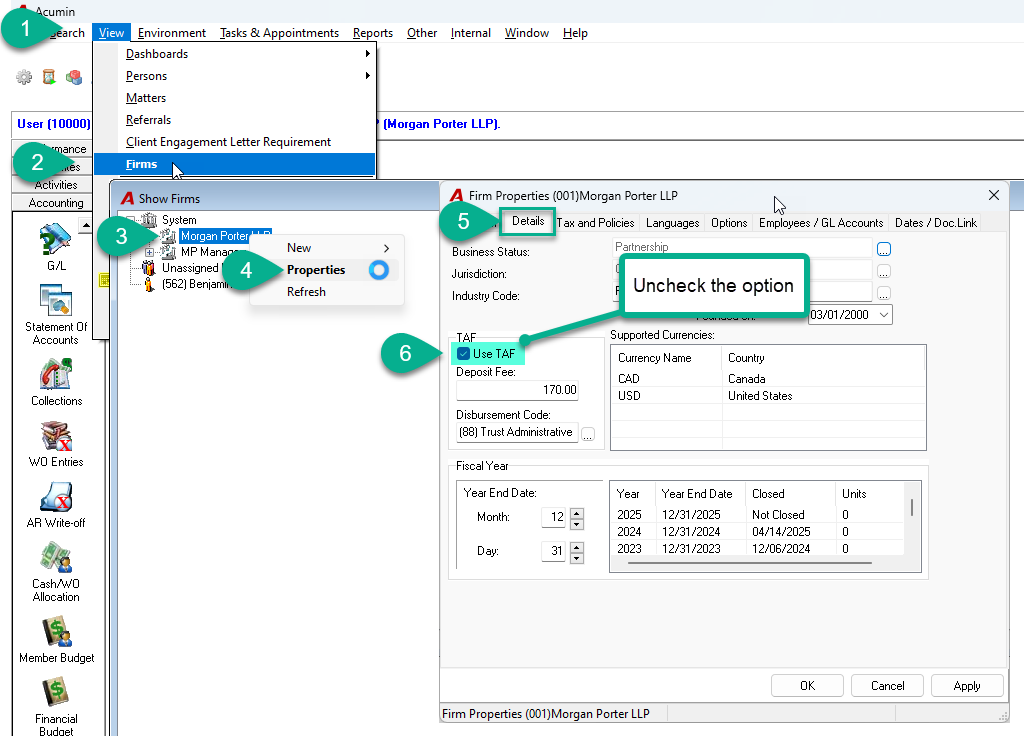
Task: Switch to the Tax and Policies tab
Action: [x=595, y=223]
